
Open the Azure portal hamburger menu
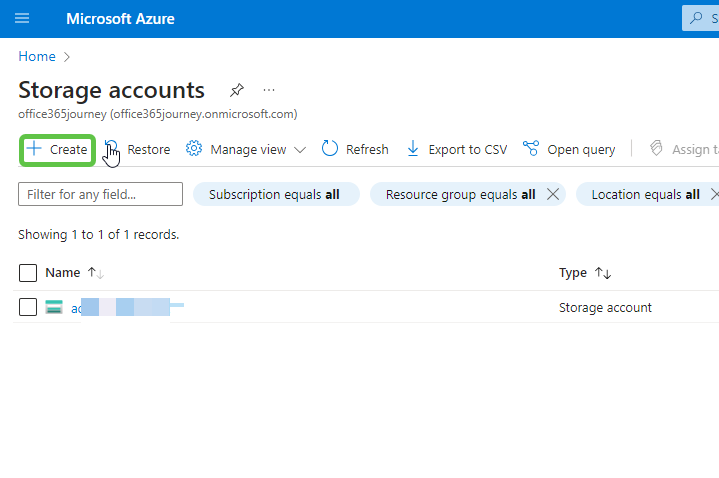pos(23,19)
